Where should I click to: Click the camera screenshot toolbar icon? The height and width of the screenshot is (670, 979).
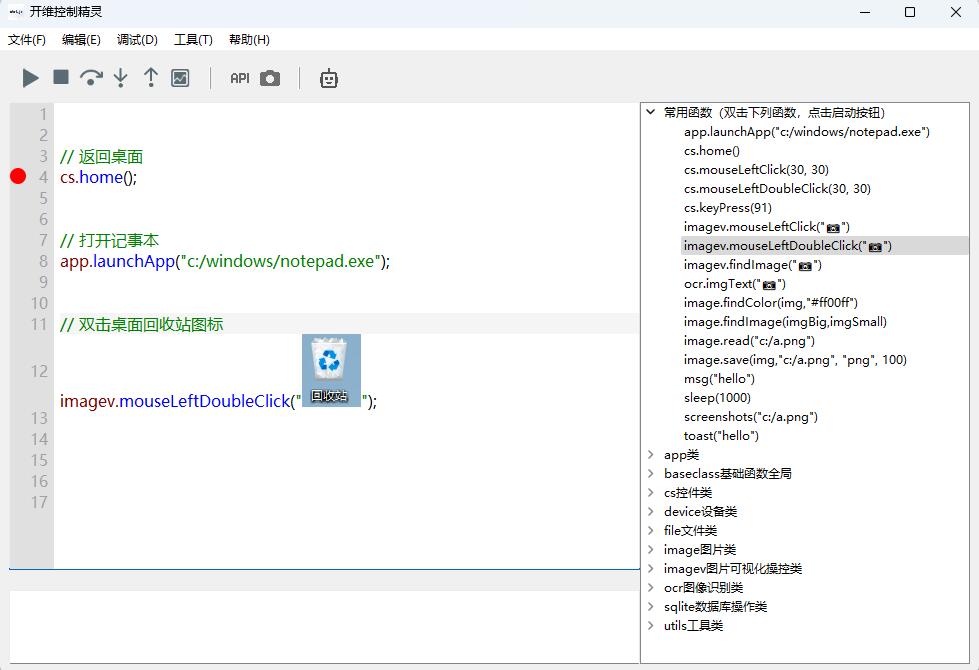tap(270, 78)
